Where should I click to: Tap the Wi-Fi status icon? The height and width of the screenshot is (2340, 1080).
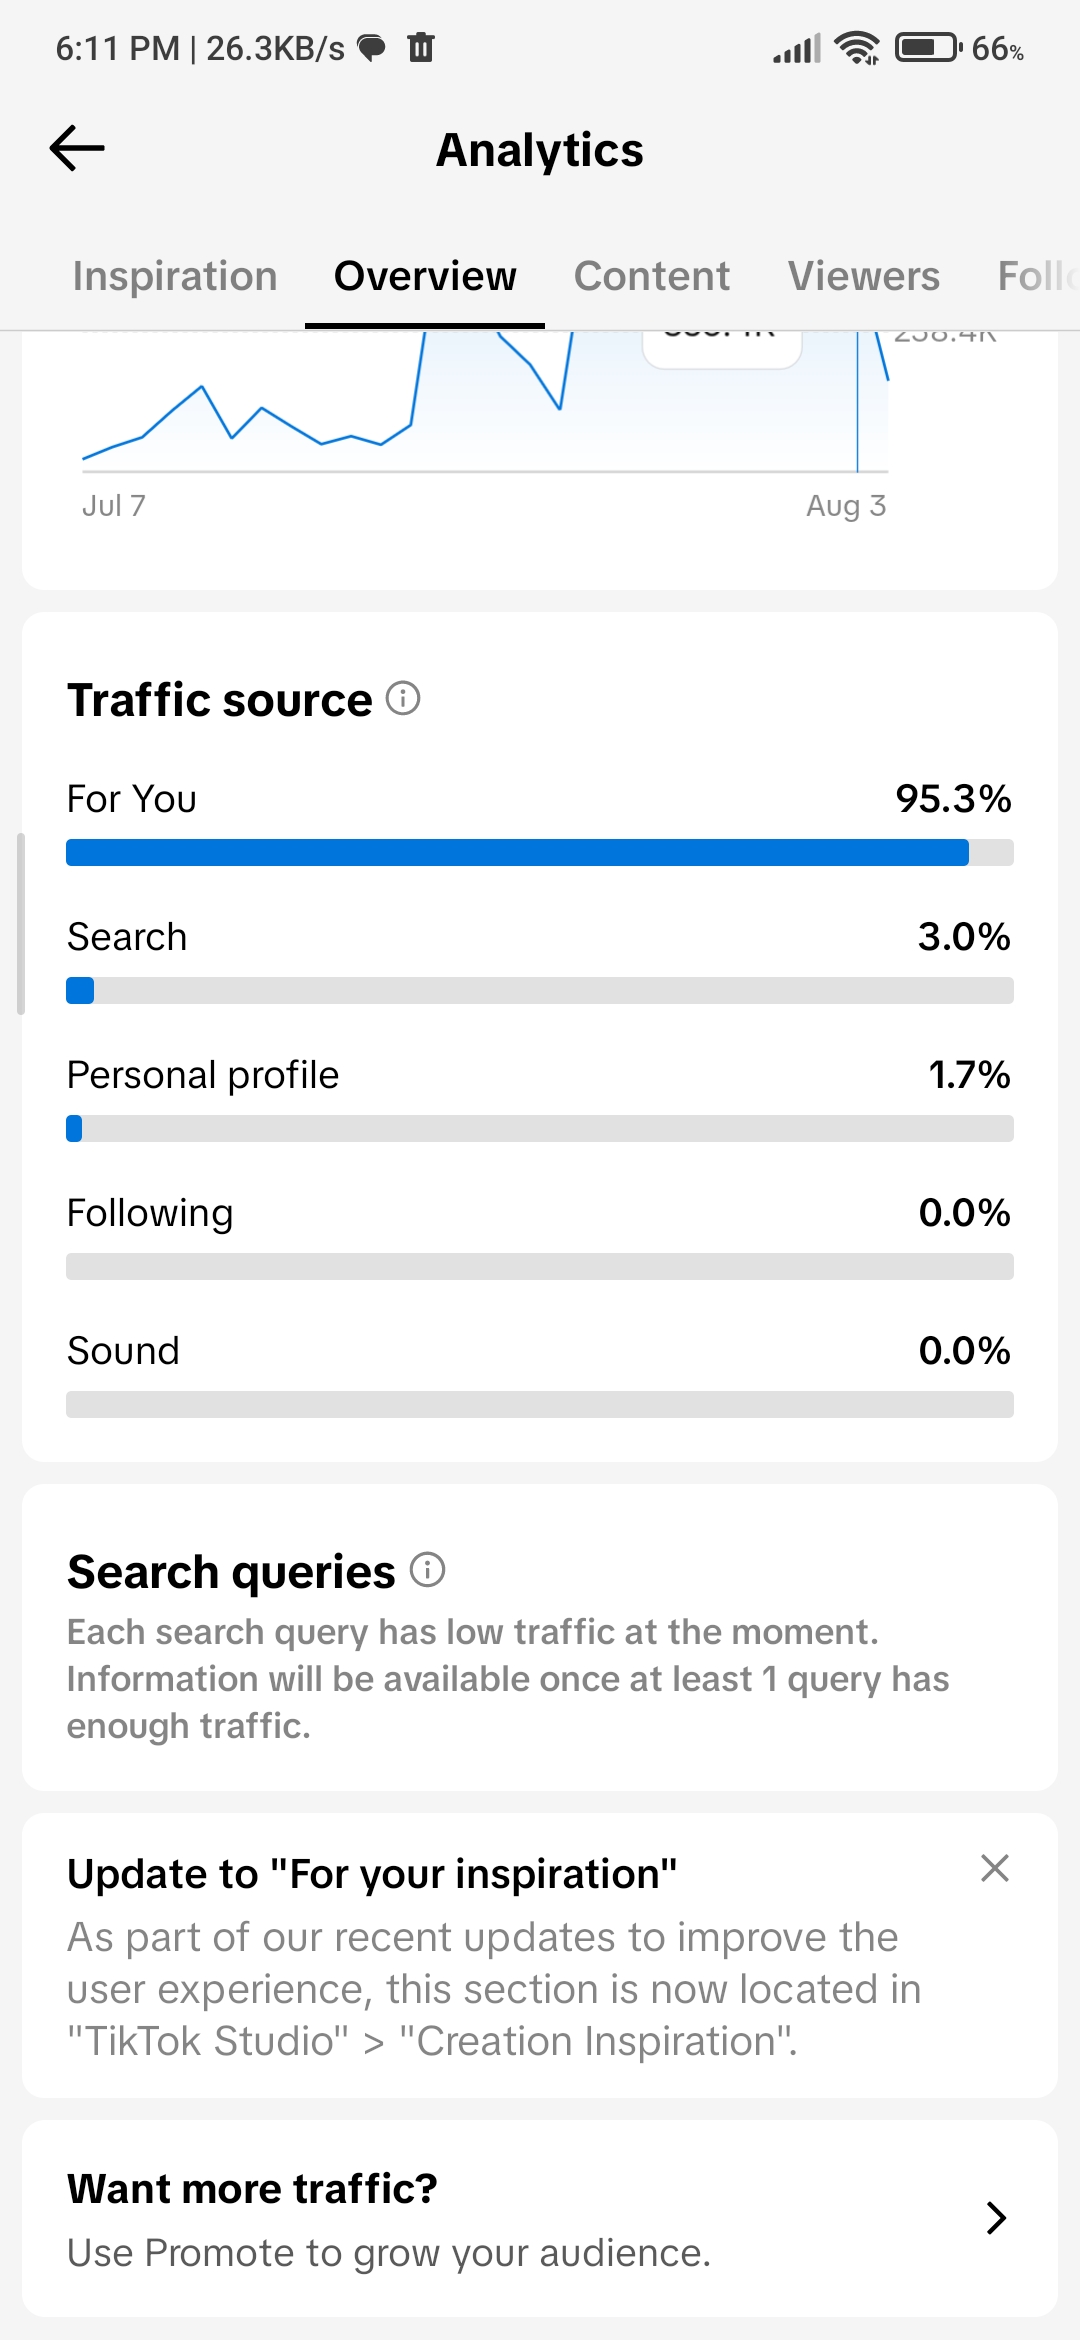click(x=857, y=48)
